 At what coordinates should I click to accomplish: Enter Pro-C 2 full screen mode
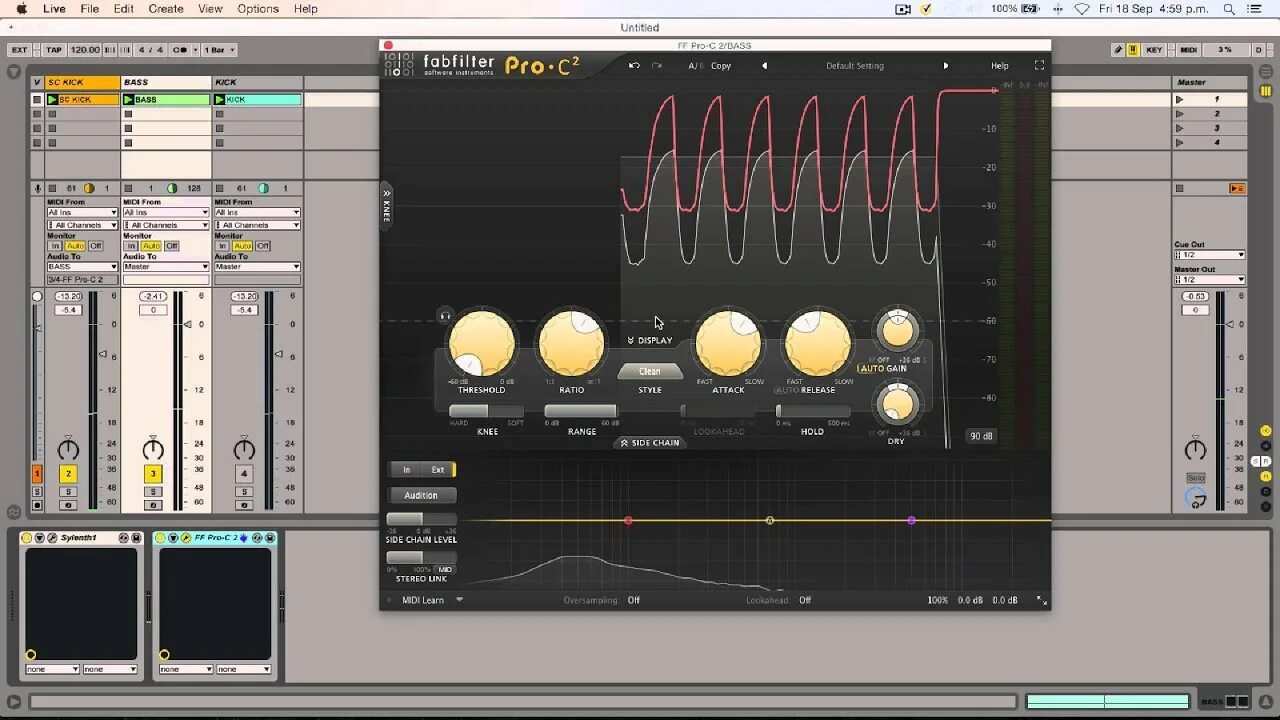click(1039, 66)
